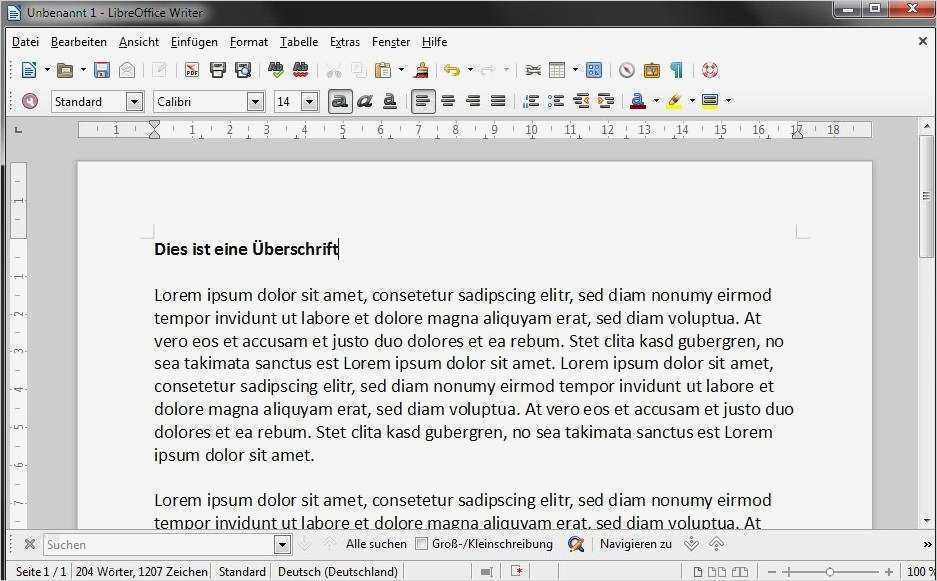The width and height of the screenshot is (937, 581).
Task: Center the text horizontally
Action: [x=448, y=101]
